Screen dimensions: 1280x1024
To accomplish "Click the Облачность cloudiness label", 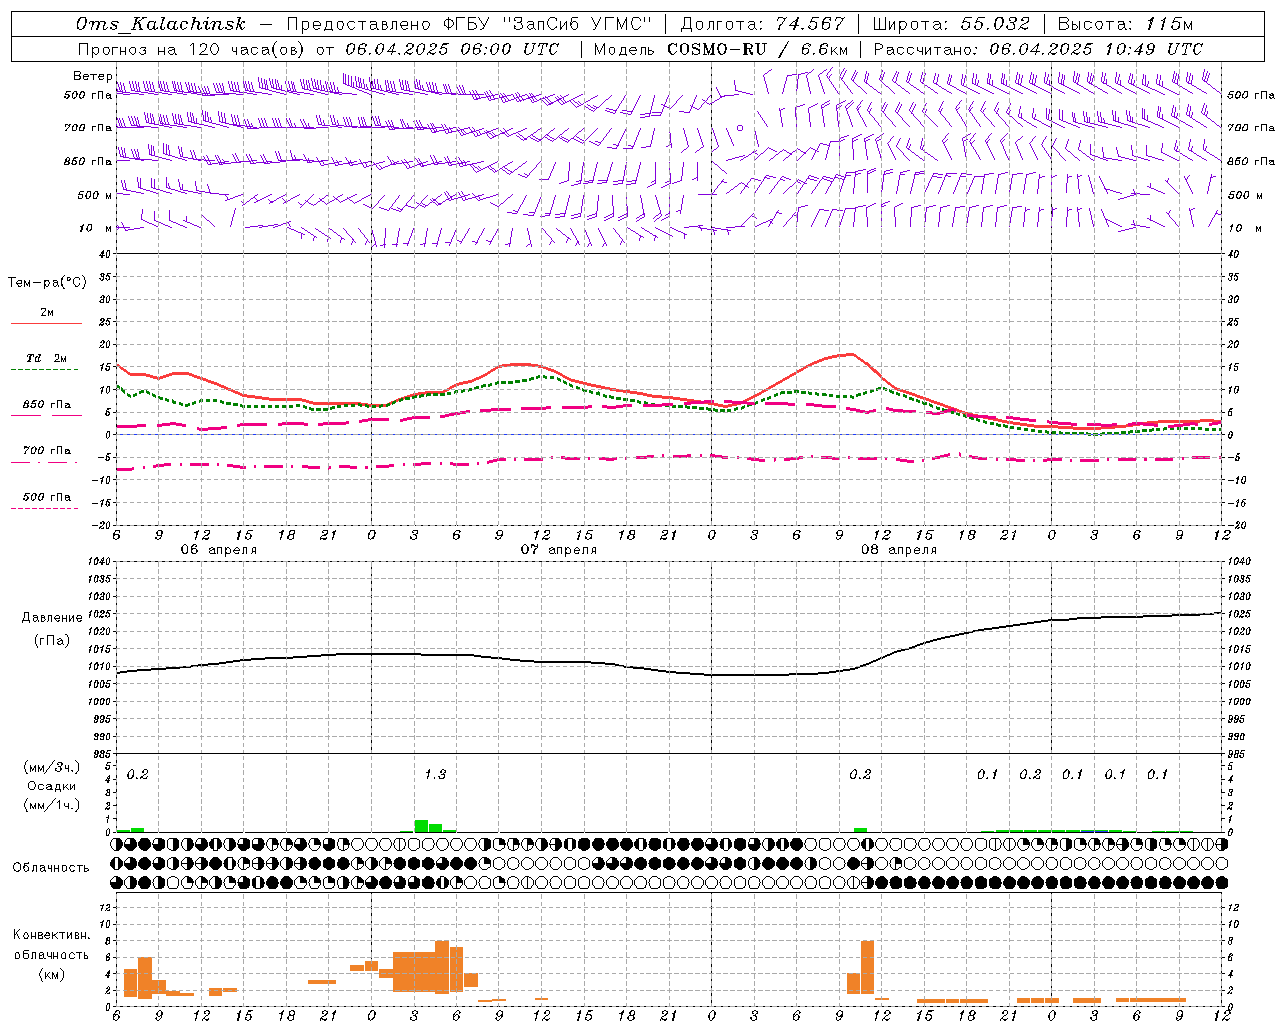I will 51,868.
